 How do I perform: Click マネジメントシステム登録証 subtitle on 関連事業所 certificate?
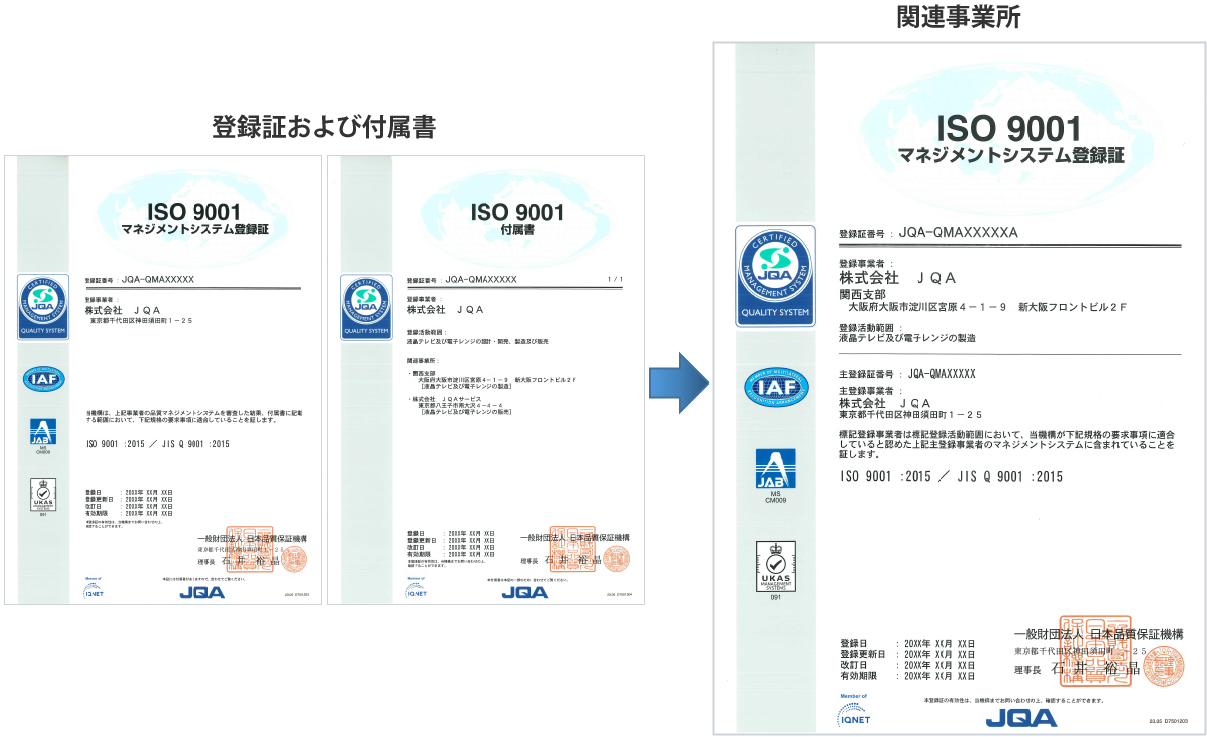point(1010,156)
